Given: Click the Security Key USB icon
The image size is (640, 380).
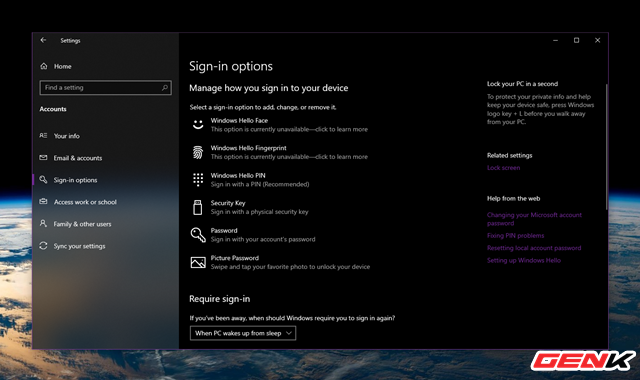Looking at the screenshot, I should click(x=198, y=207).
